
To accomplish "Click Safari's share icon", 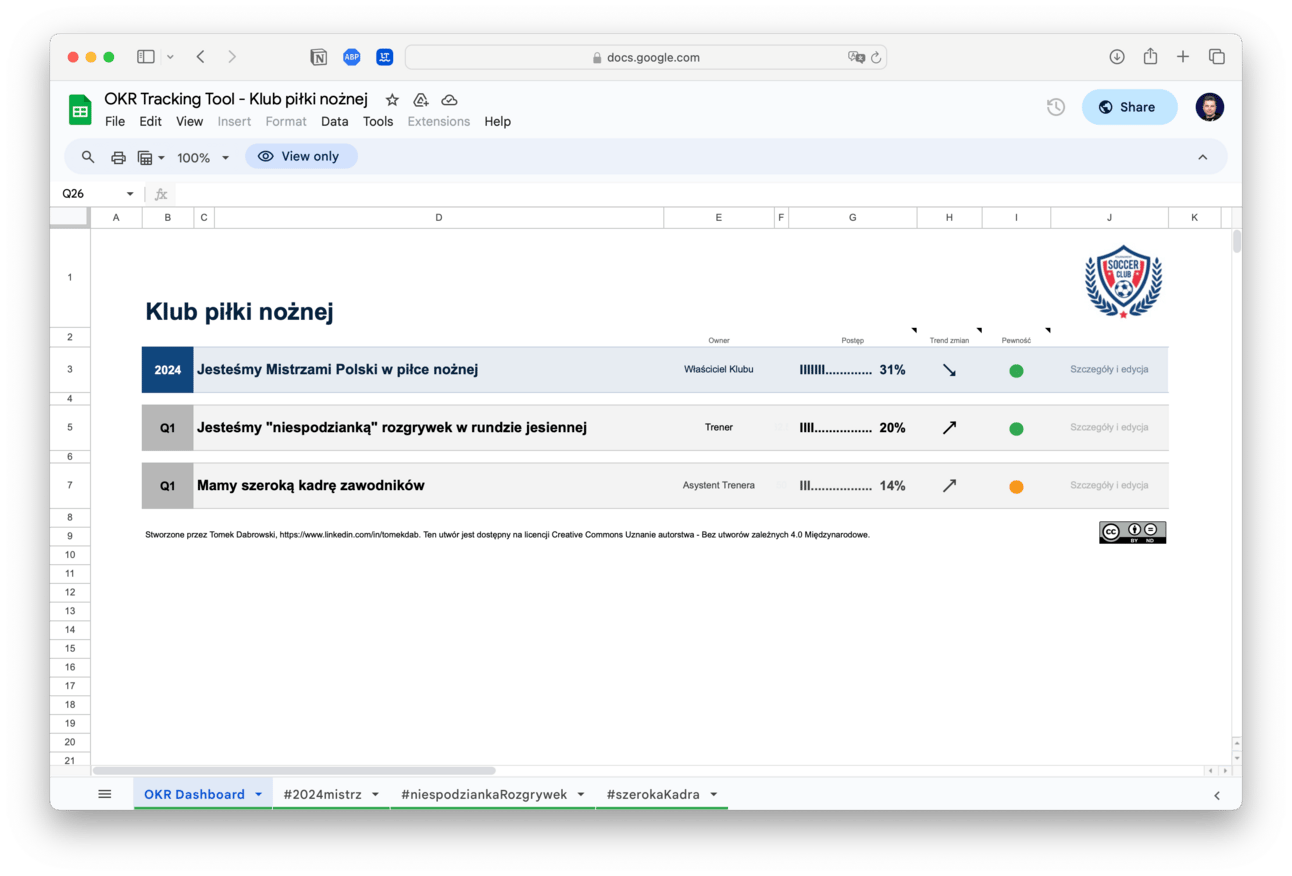I will pos(1150,56).
